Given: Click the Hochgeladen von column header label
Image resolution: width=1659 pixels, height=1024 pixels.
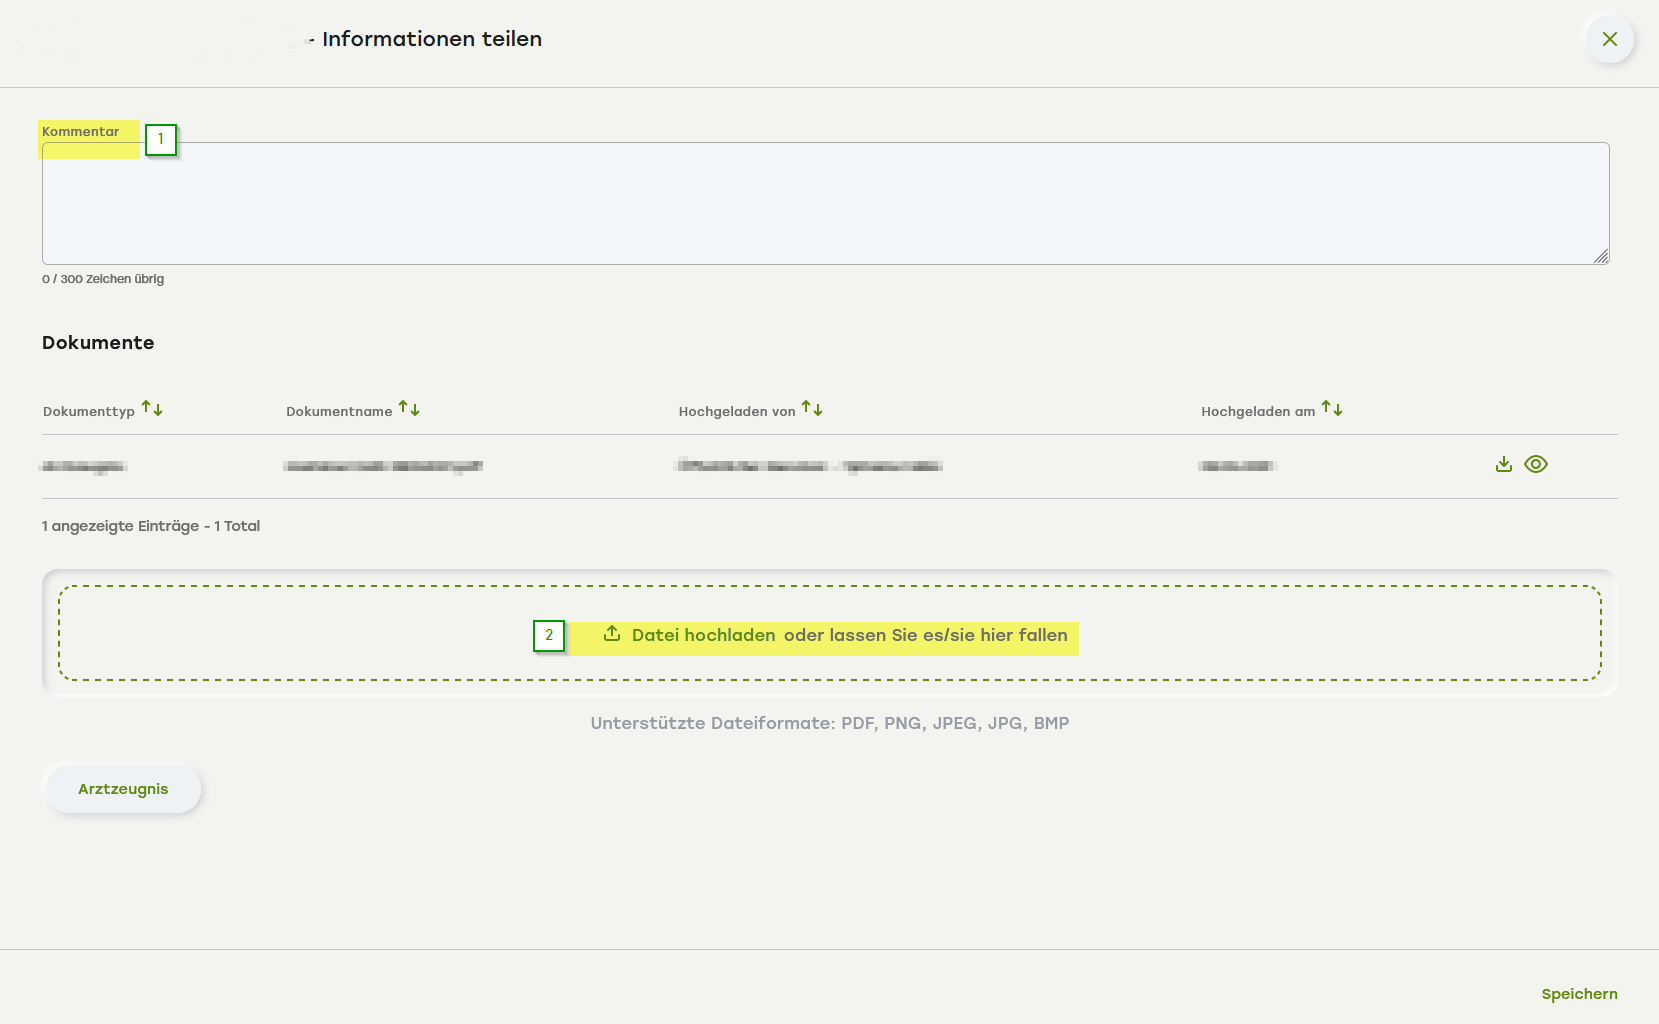Looking at the screenshot, I should coord(737,411).
